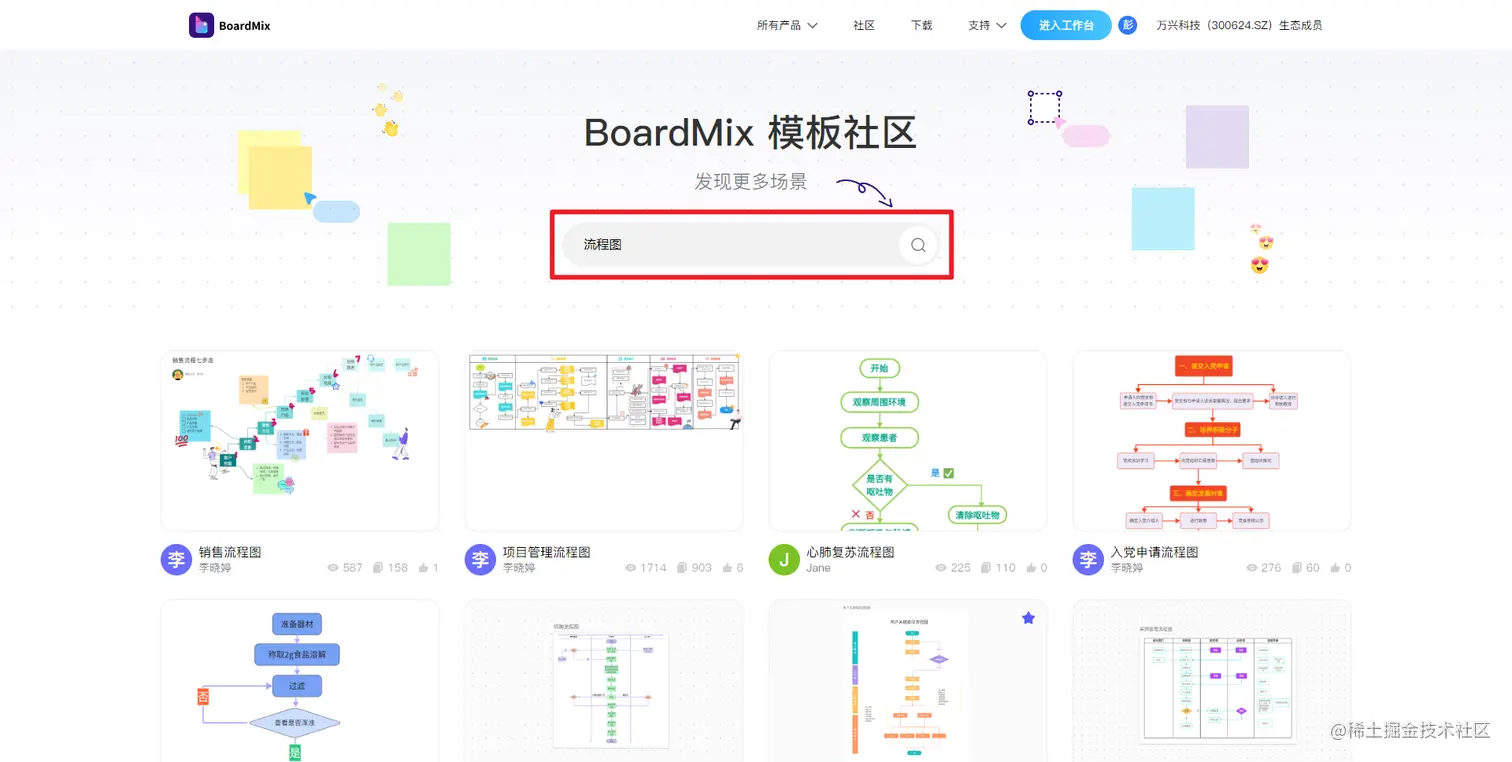Image resolution: width=1512 pixels, height=762 pixels.
Task: Click the copy count 110
Action: (x=1006, y=568)
